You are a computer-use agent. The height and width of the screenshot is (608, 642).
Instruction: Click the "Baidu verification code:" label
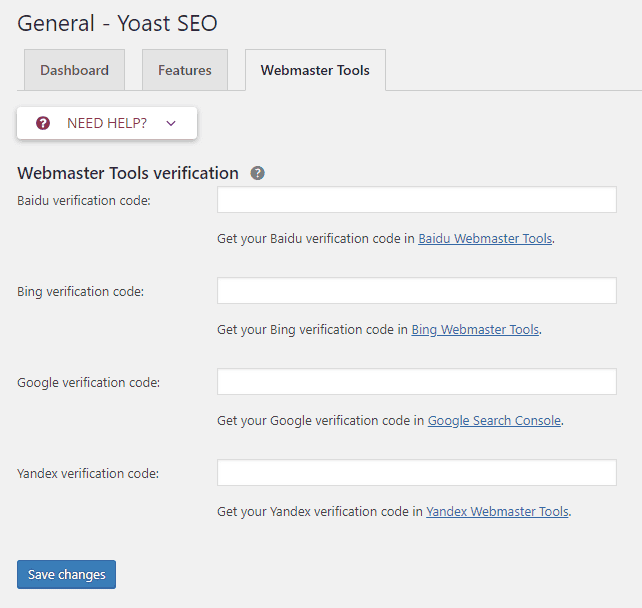84,201
